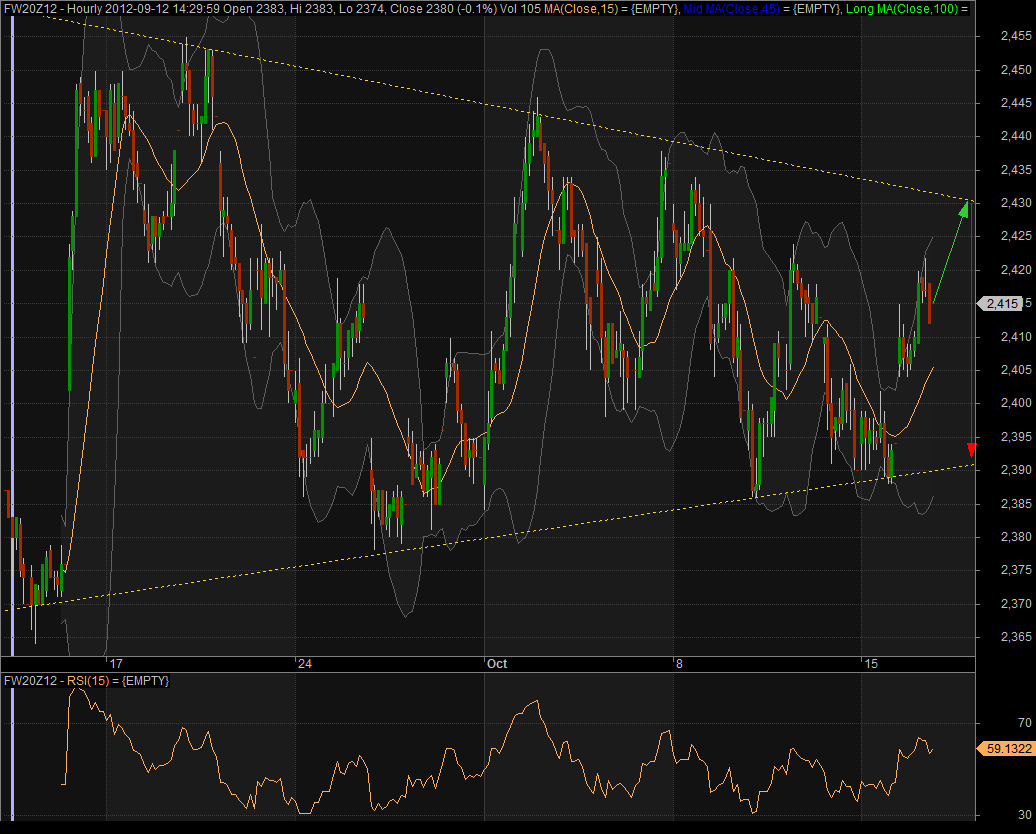Click the purple bar left of RSI pane
Viewport: 1036px width, 834px height.
(11, 752)
